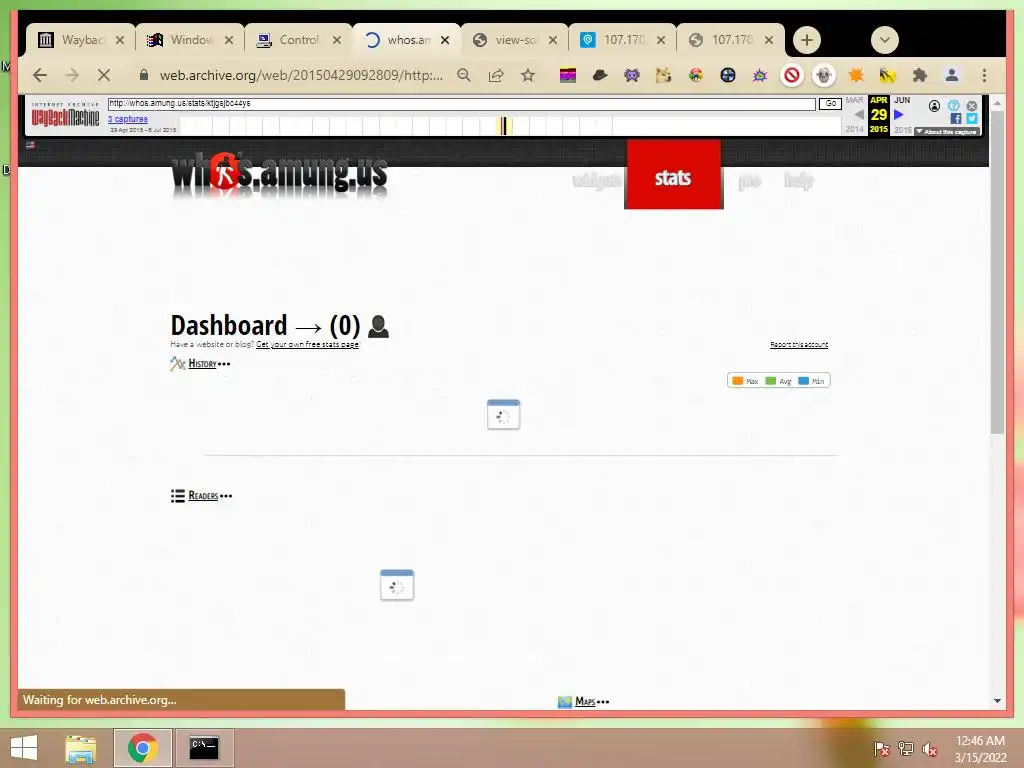
Task: Click the dashboard user silhouette icon
Action: [x=378, y=326]
